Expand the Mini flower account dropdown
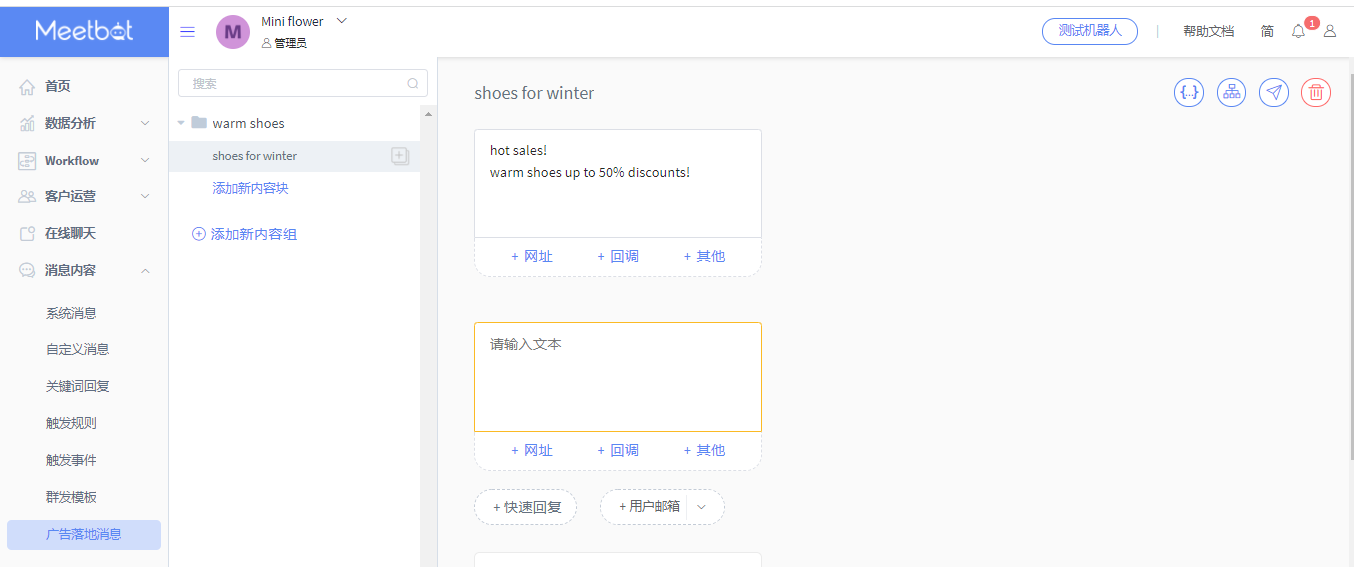1354x567 pixels. click(342, 20)
